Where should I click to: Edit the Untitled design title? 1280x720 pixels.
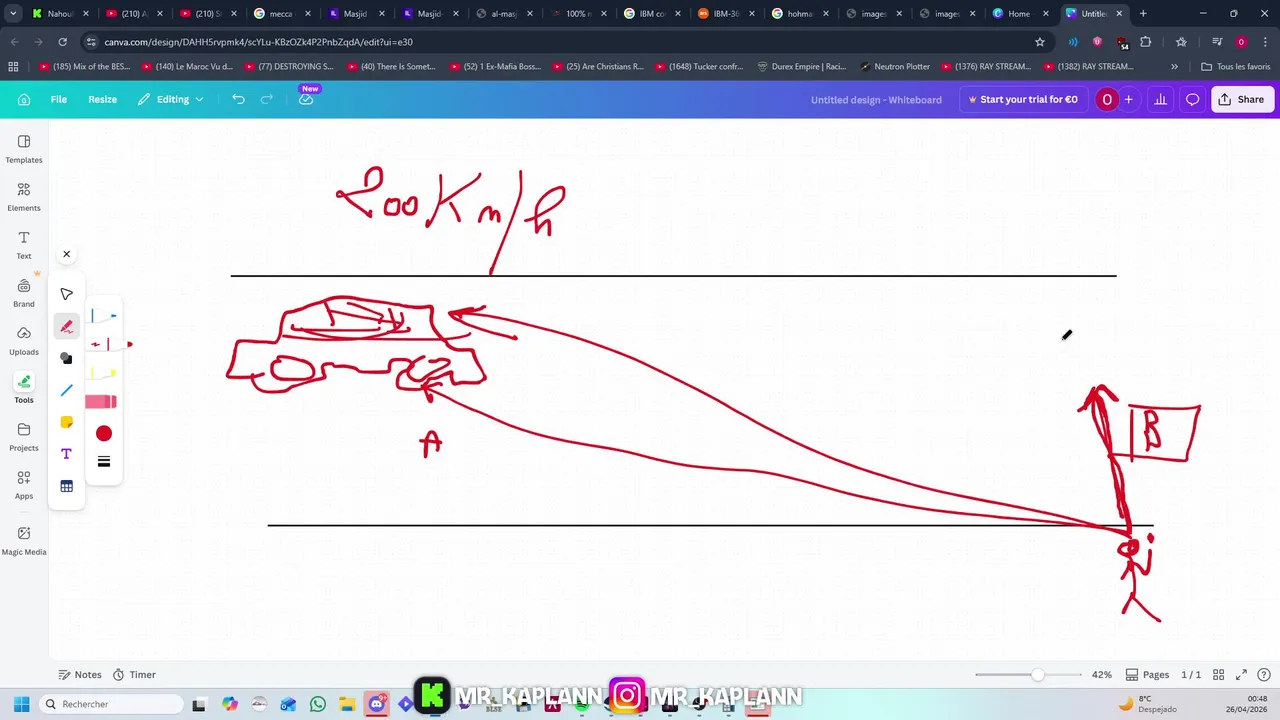(876, 100)
